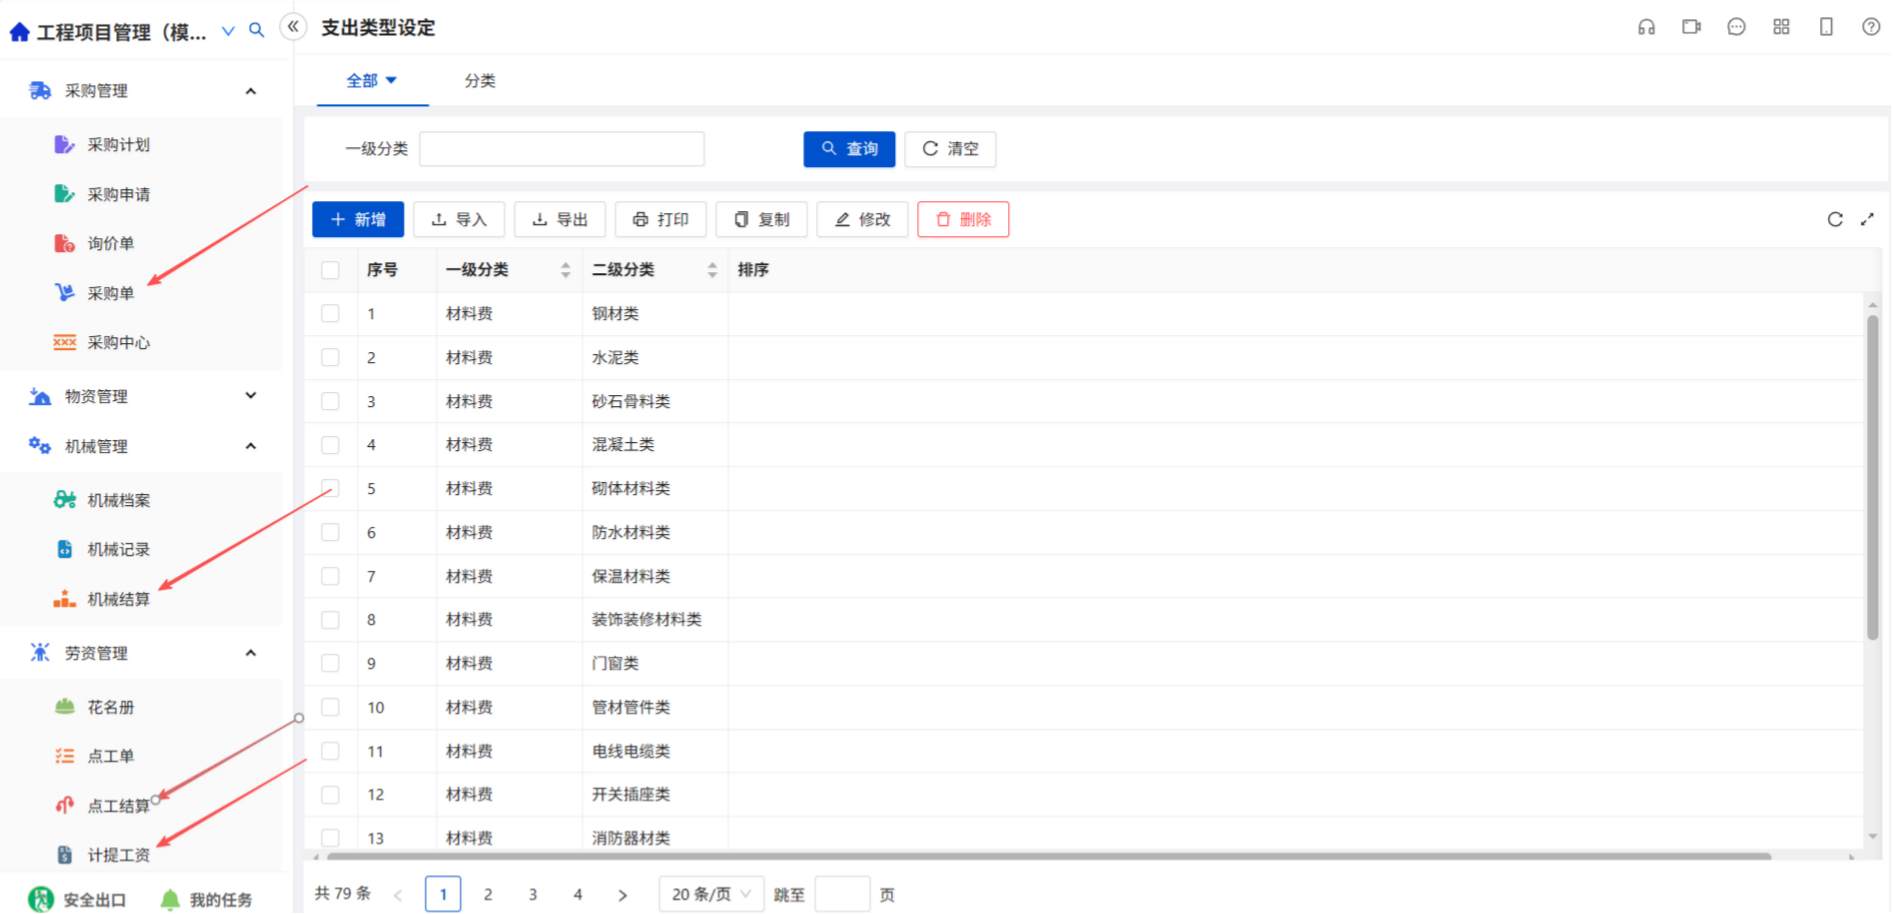The image size is (1893, 914).
Task: Expand the 物资管理 menu group
Action: tap(140, 396)
